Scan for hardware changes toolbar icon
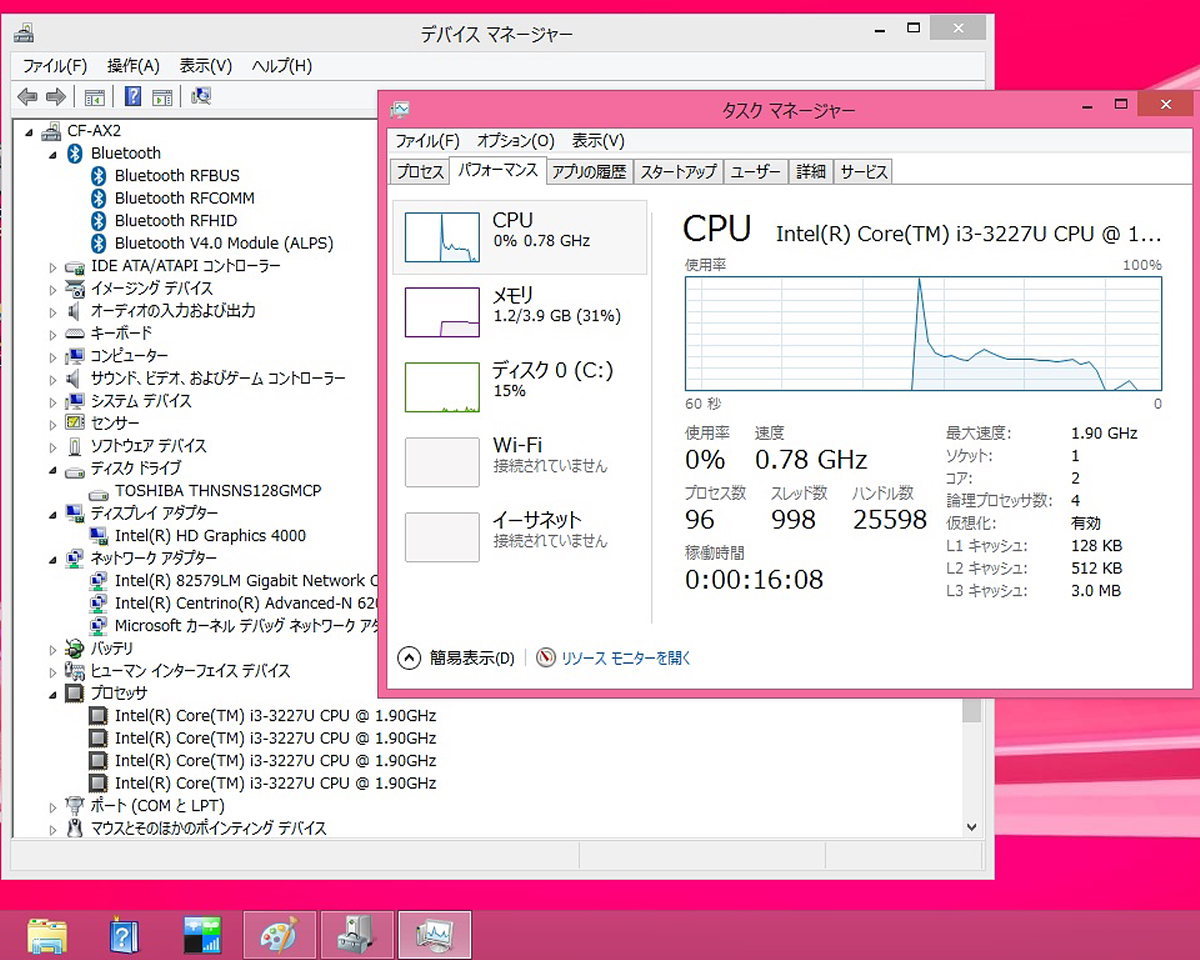The image size is (1200, 960). point(201,97)
